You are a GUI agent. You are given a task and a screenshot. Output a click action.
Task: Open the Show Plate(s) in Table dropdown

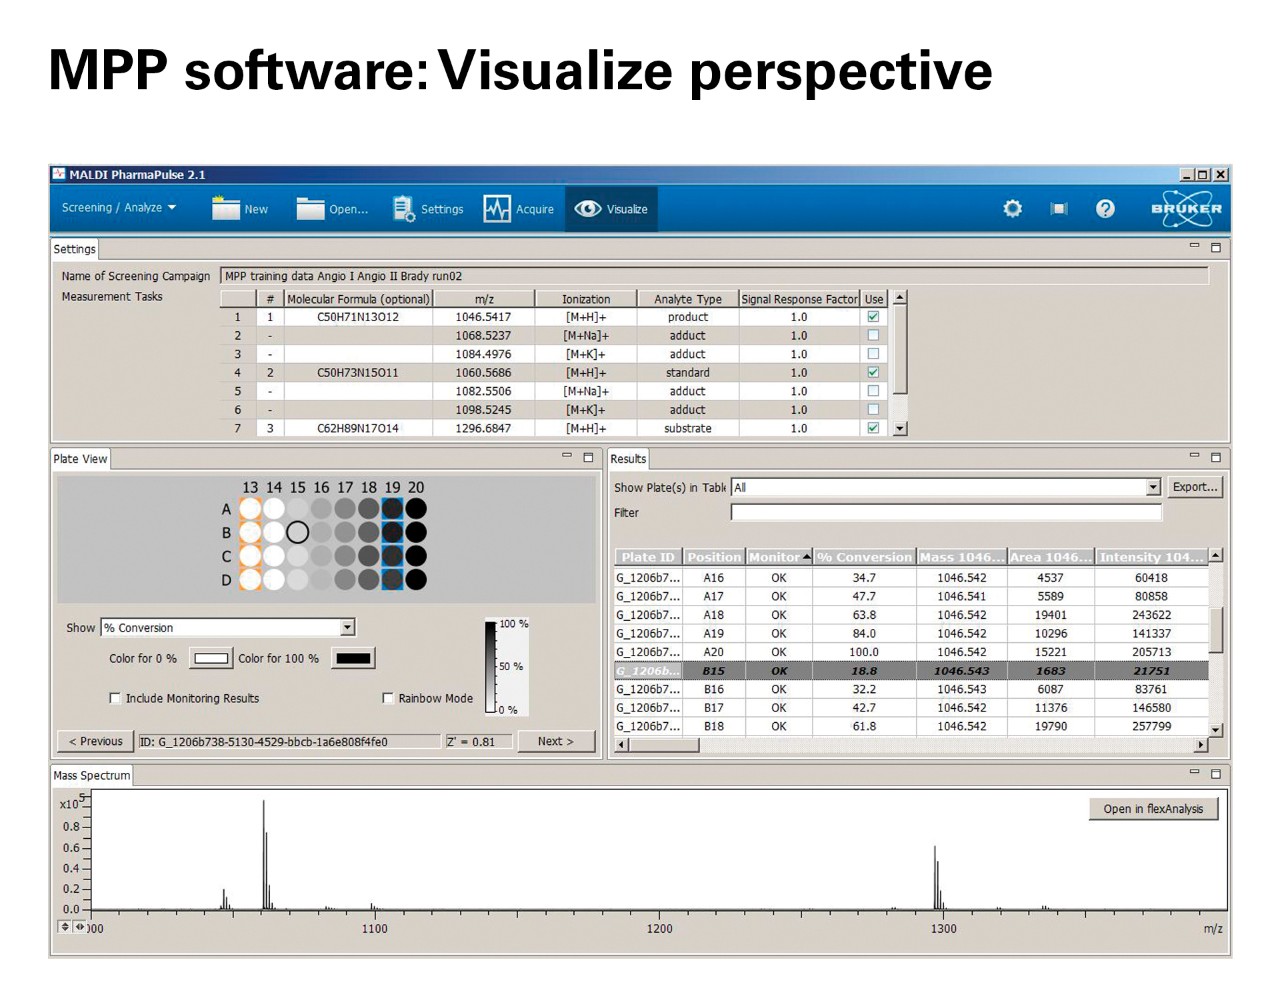click(x=1153, y=487)
